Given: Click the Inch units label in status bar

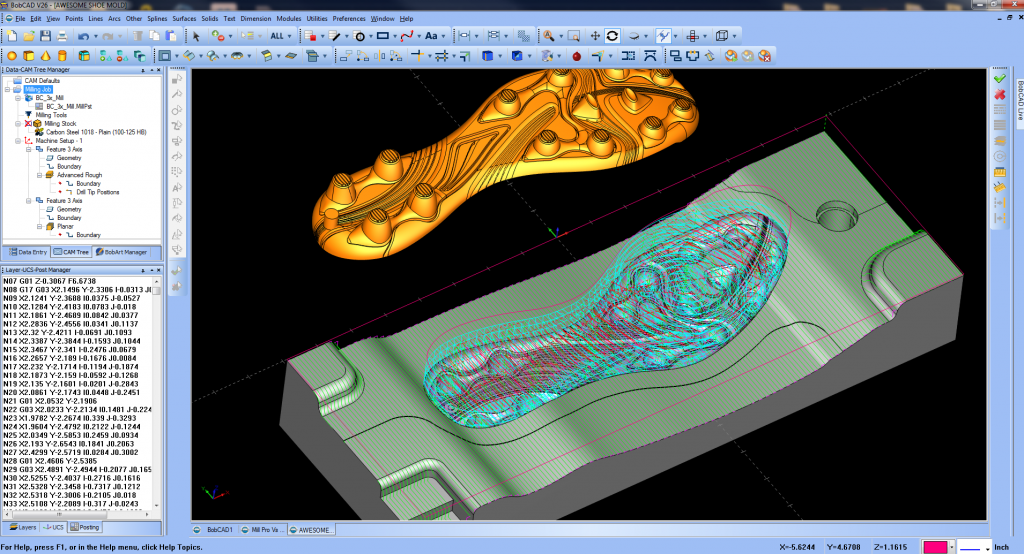Looking at the screenshot, I should [1001, 547].
